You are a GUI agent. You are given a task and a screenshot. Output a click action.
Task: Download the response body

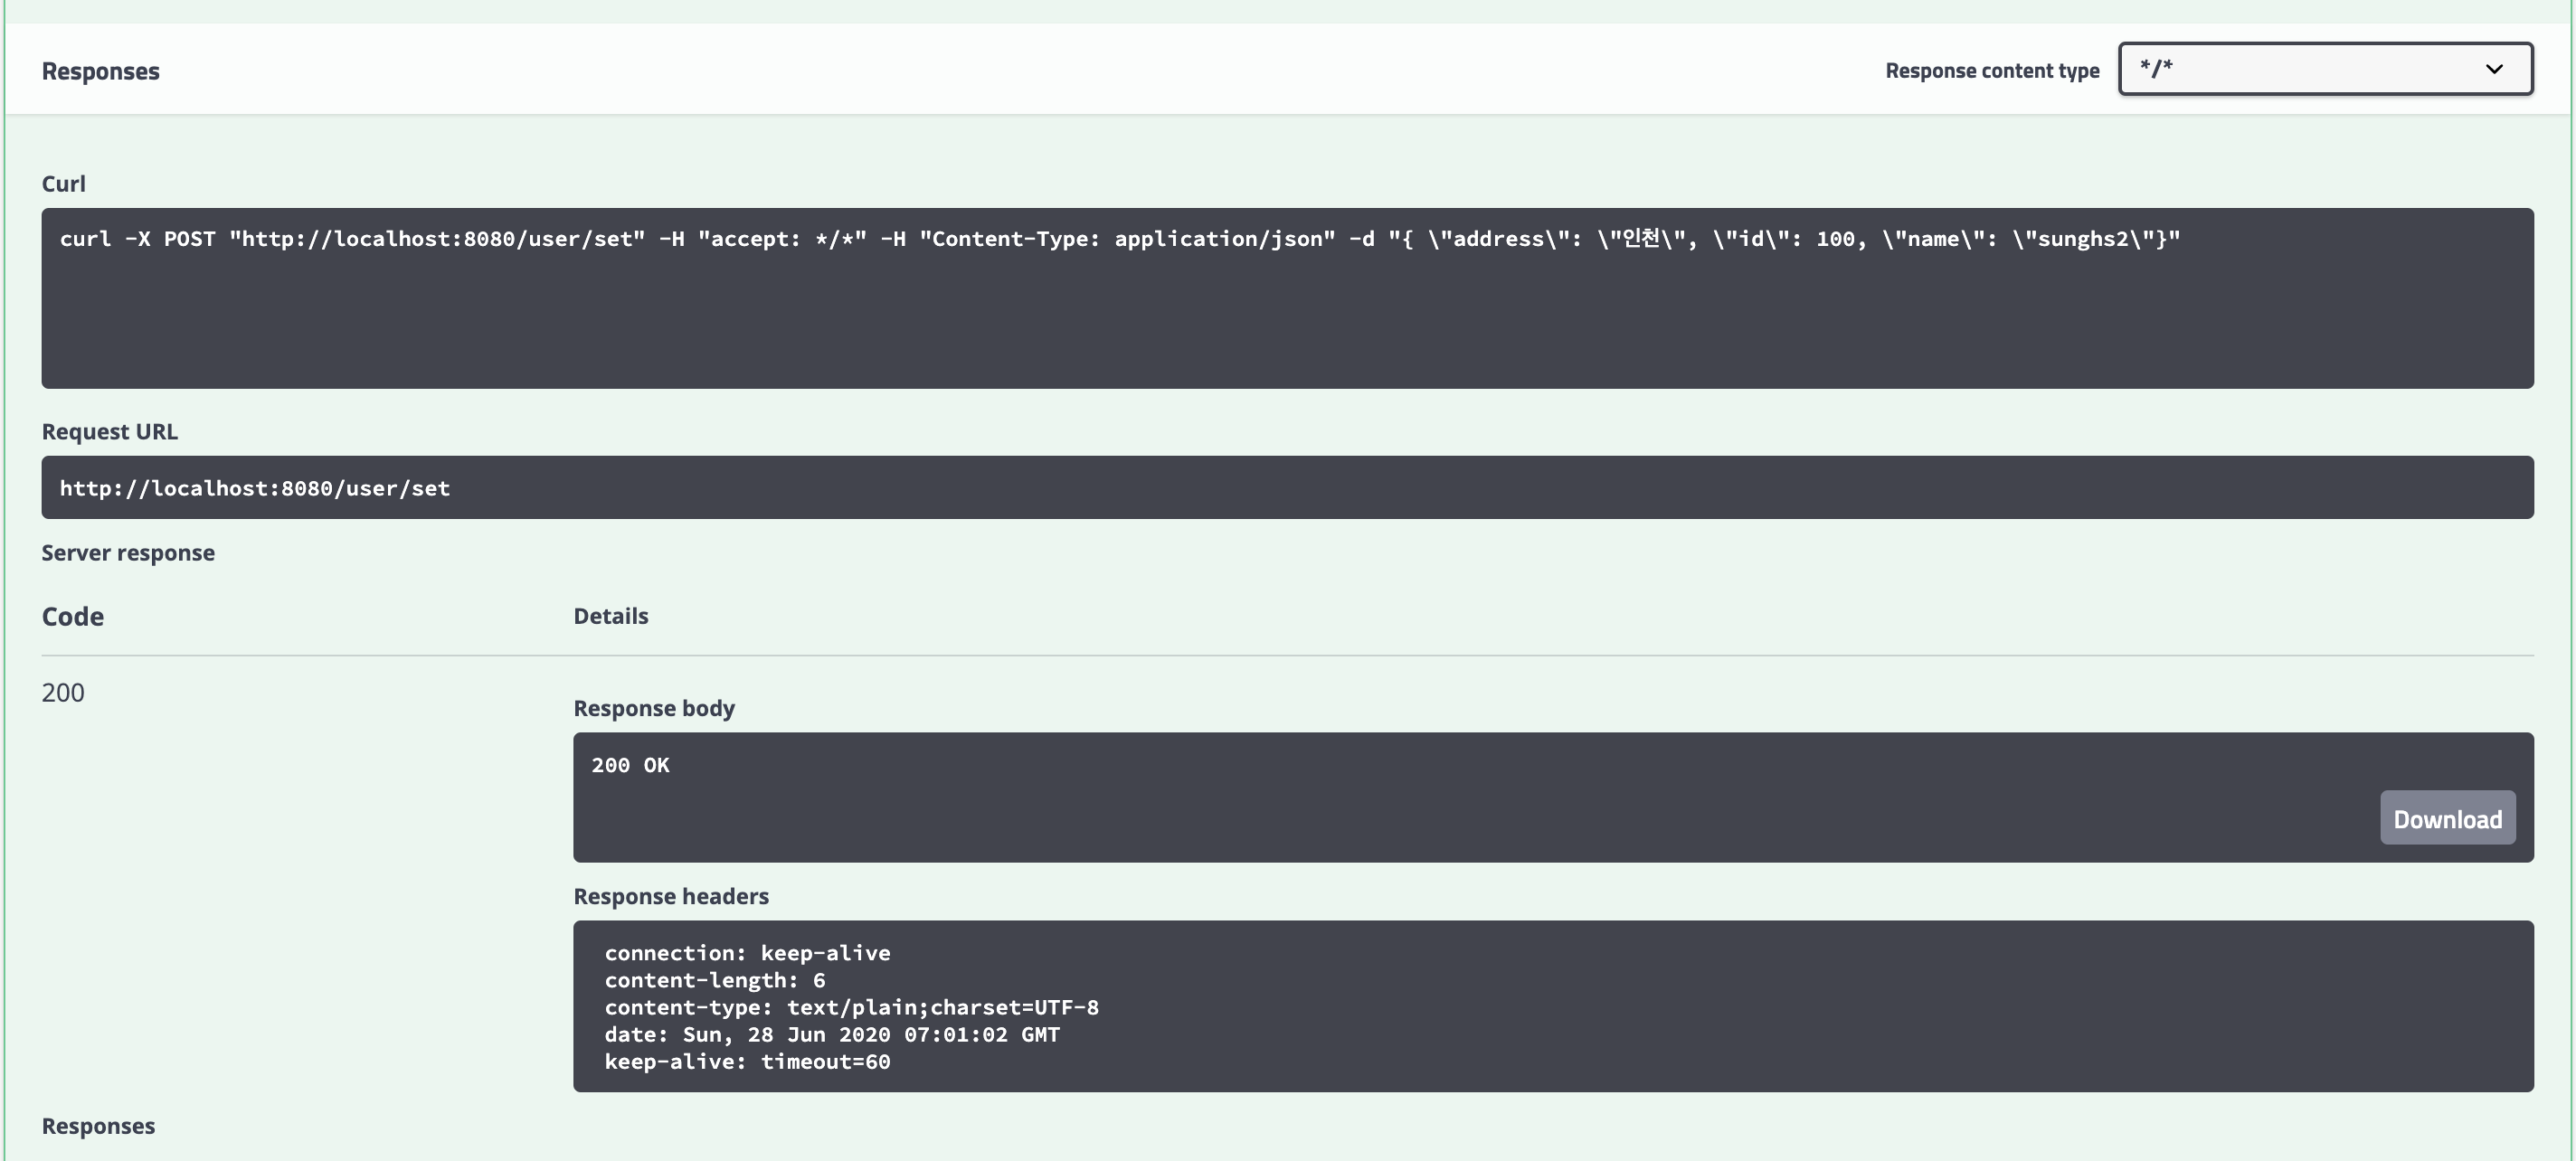click(2446, 819)
